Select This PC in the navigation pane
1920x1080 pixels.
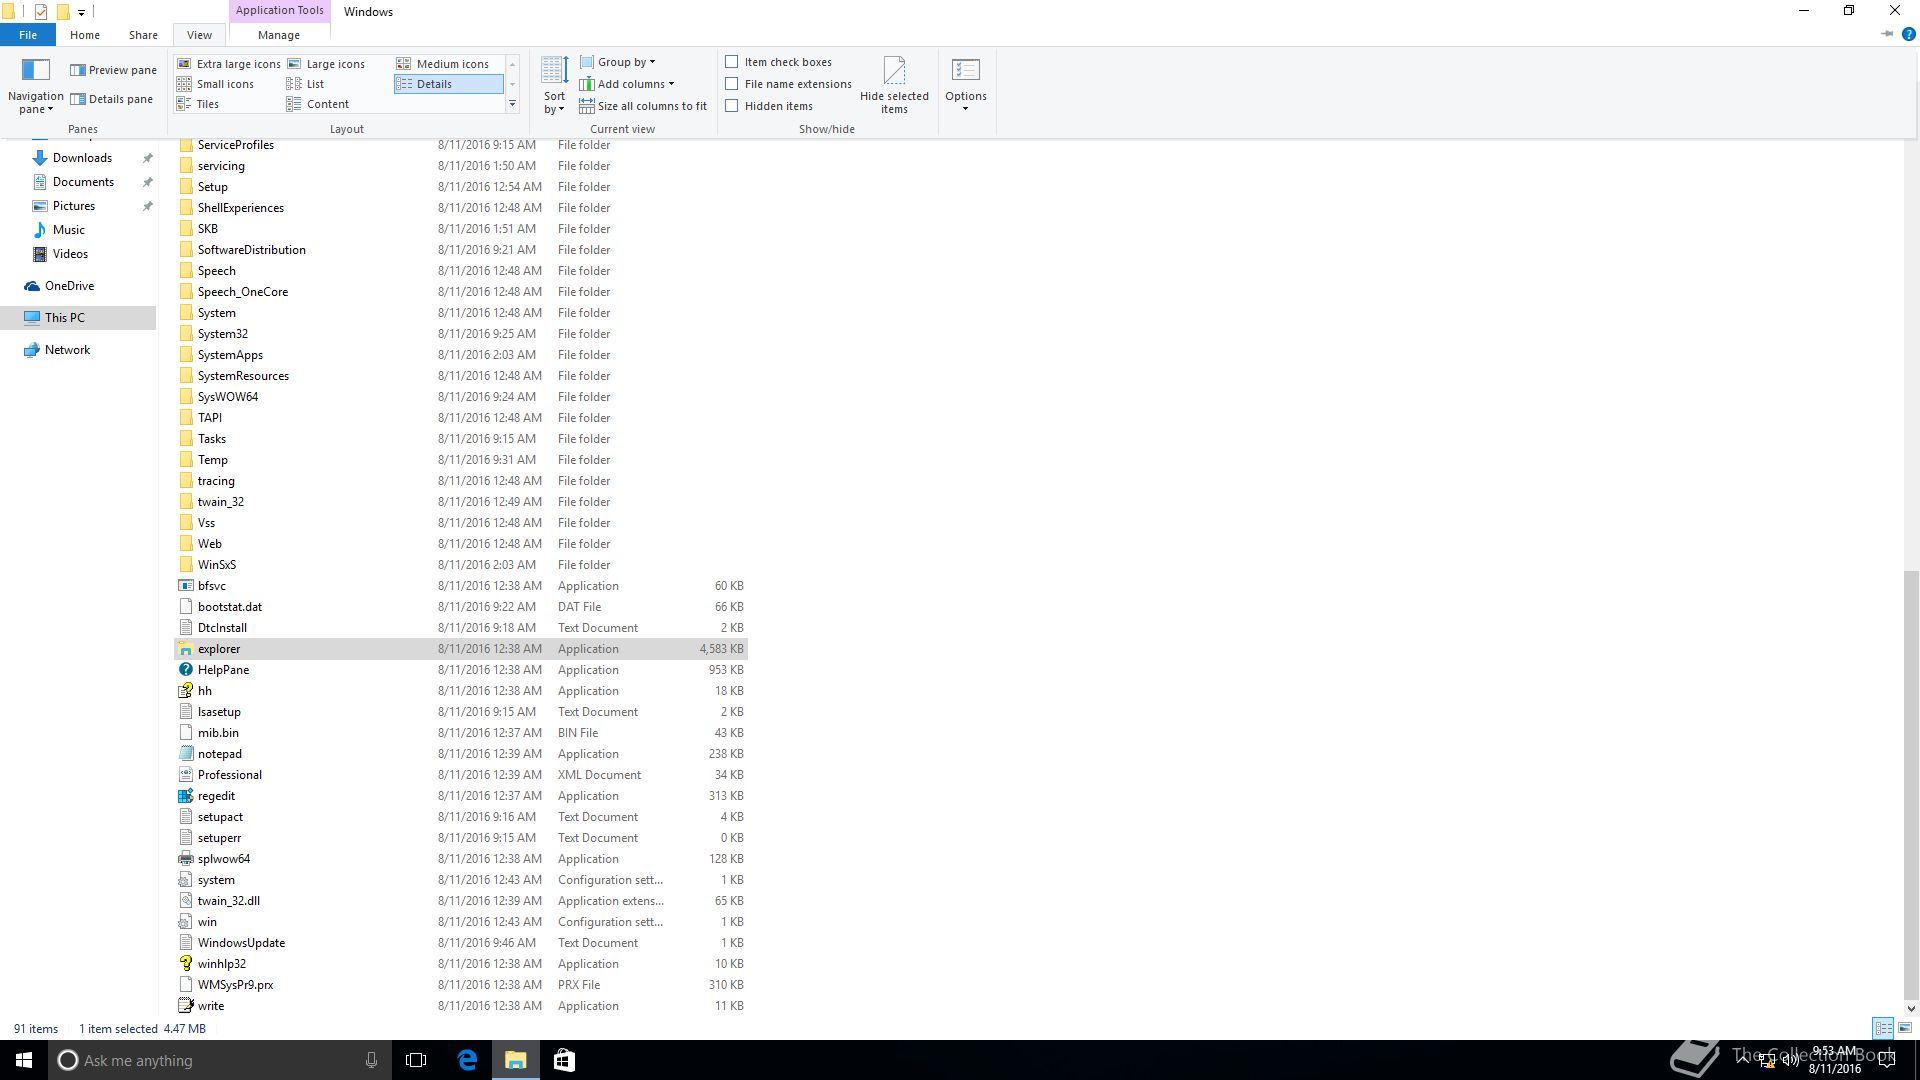(x=65, y=318)
